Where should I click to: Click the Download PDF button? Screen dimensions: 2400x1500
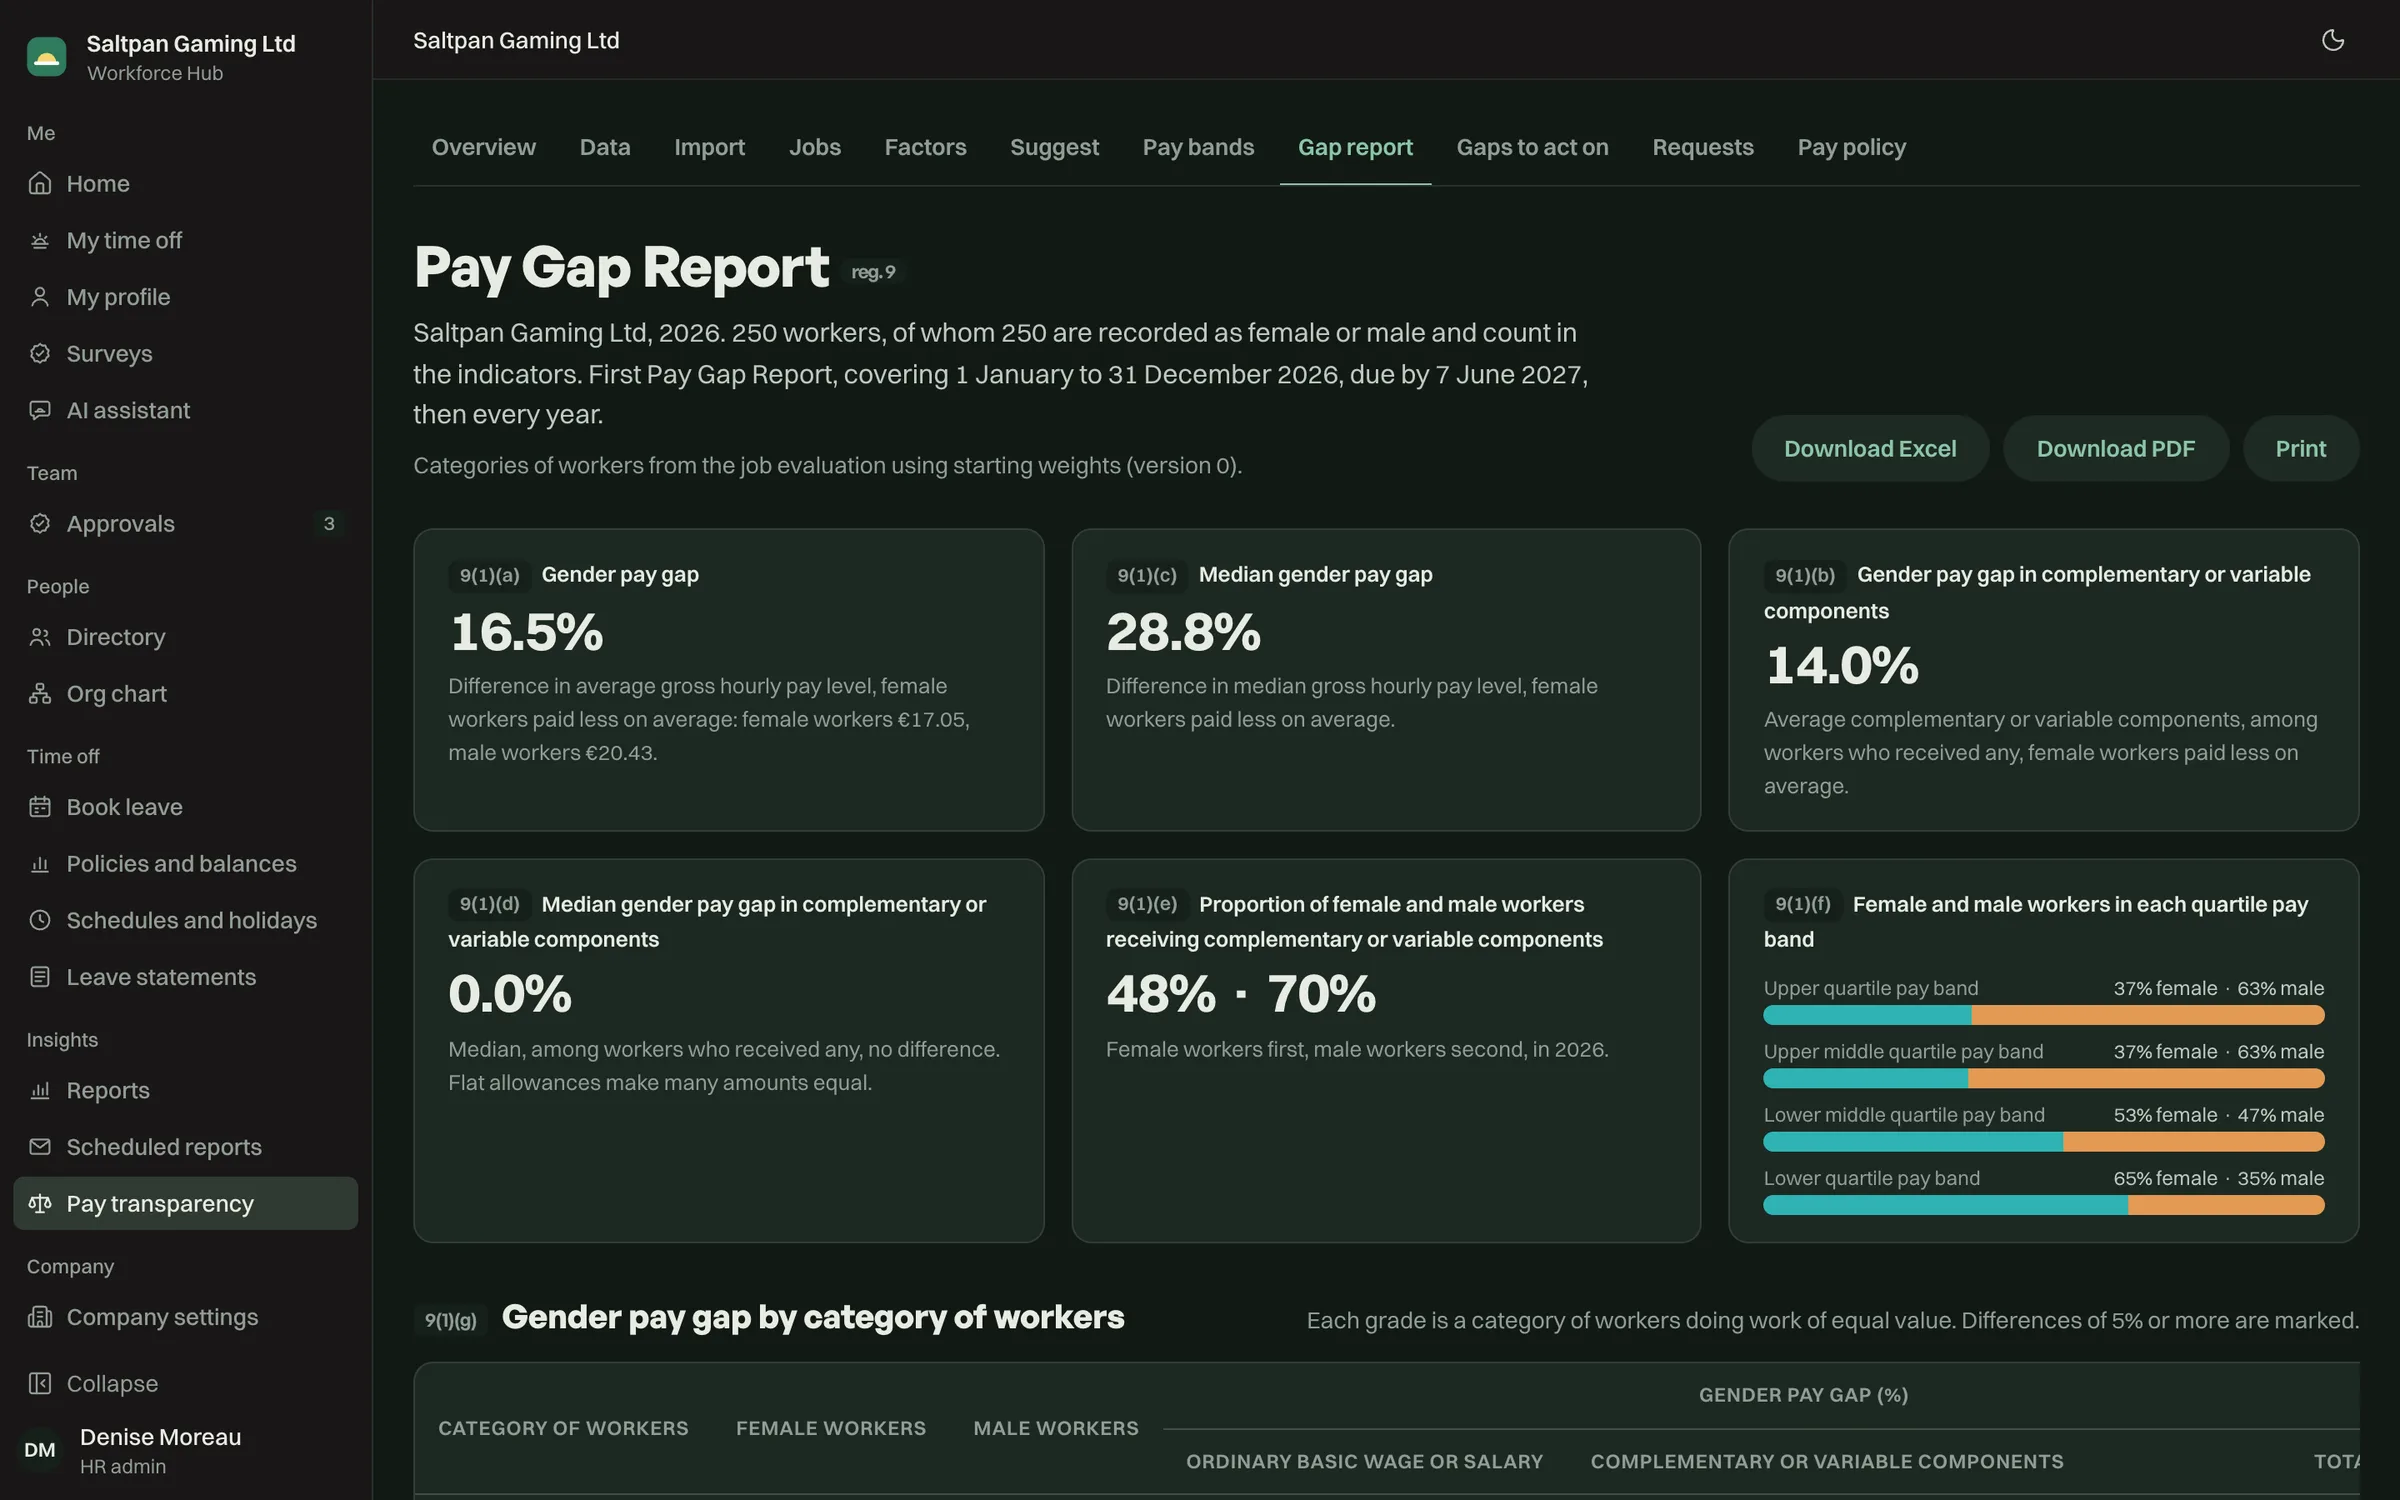(x=2115, y=448)
